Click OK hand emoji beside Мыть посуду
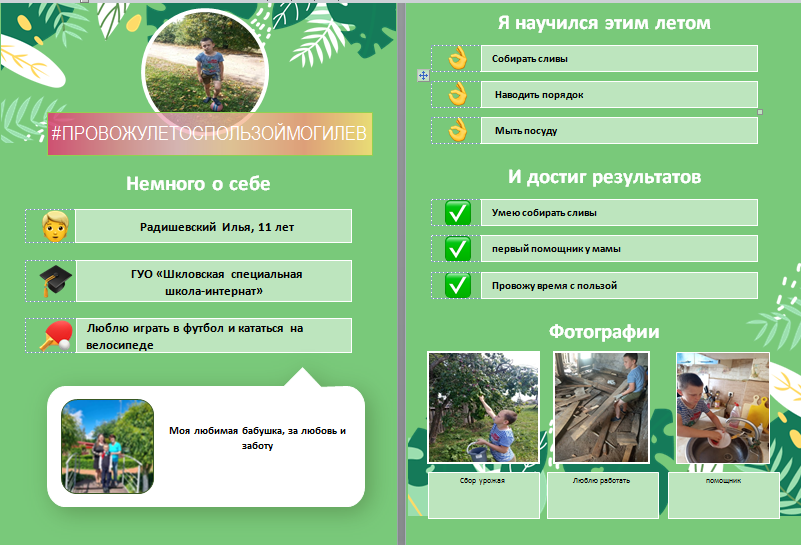Screen dimensions: 801x545 (x=458, y=130)
